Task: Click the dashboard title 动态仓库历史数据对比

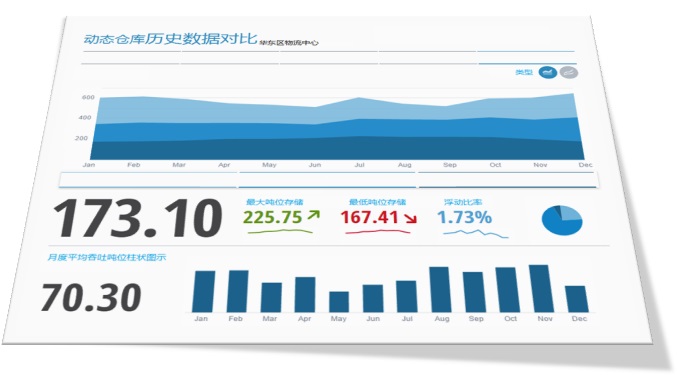Action: click(170, 39)
